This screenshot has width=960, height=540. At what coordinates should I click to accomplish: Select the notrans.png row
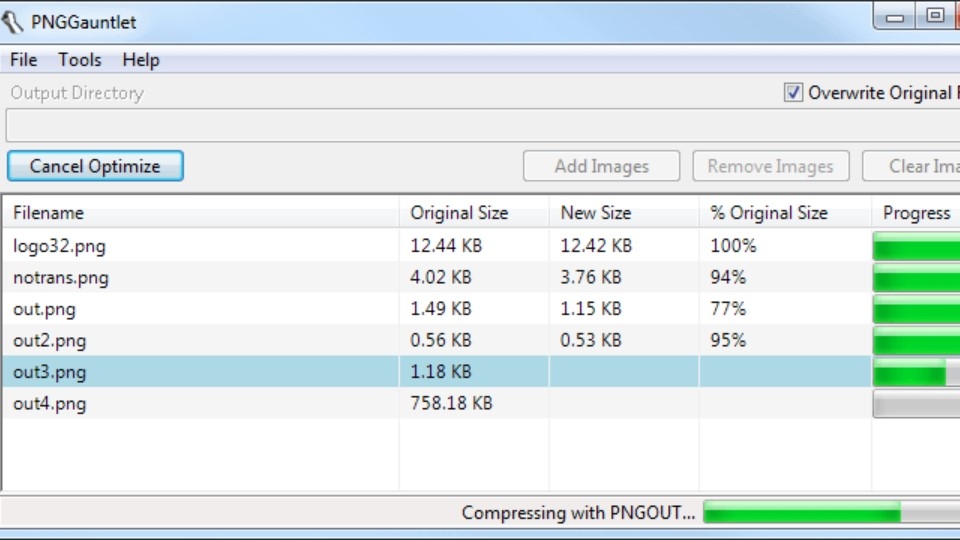[481, 277]
